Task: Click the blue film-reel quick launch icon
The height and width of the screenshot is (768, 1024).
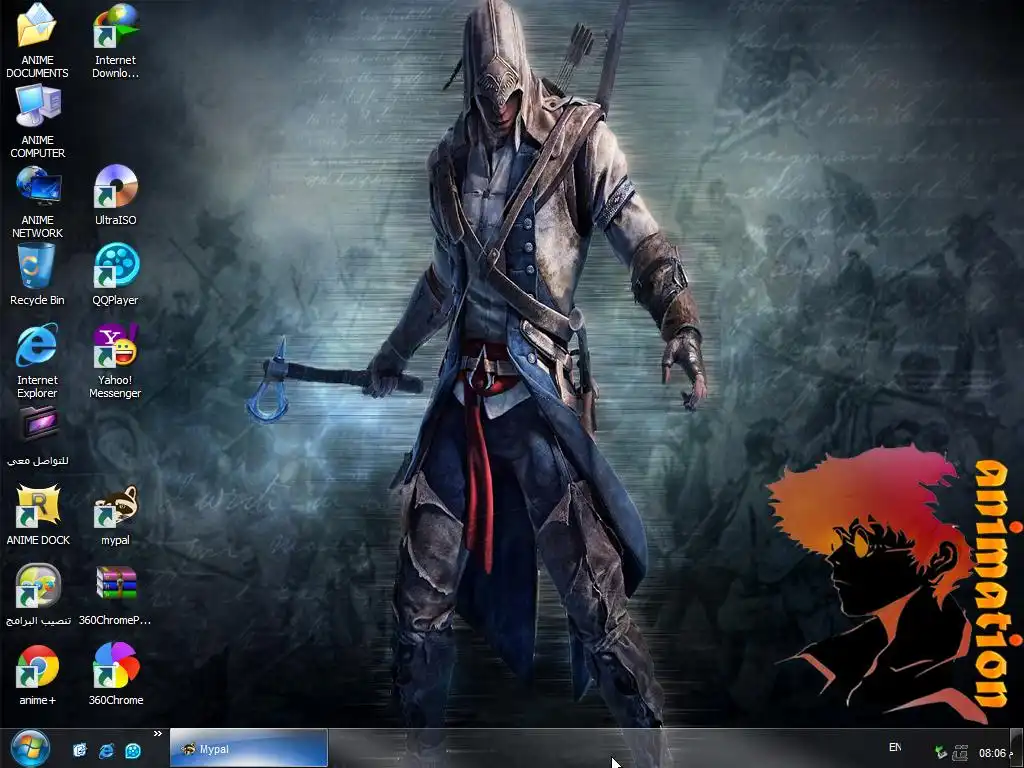Action: [x=133, y=751]
